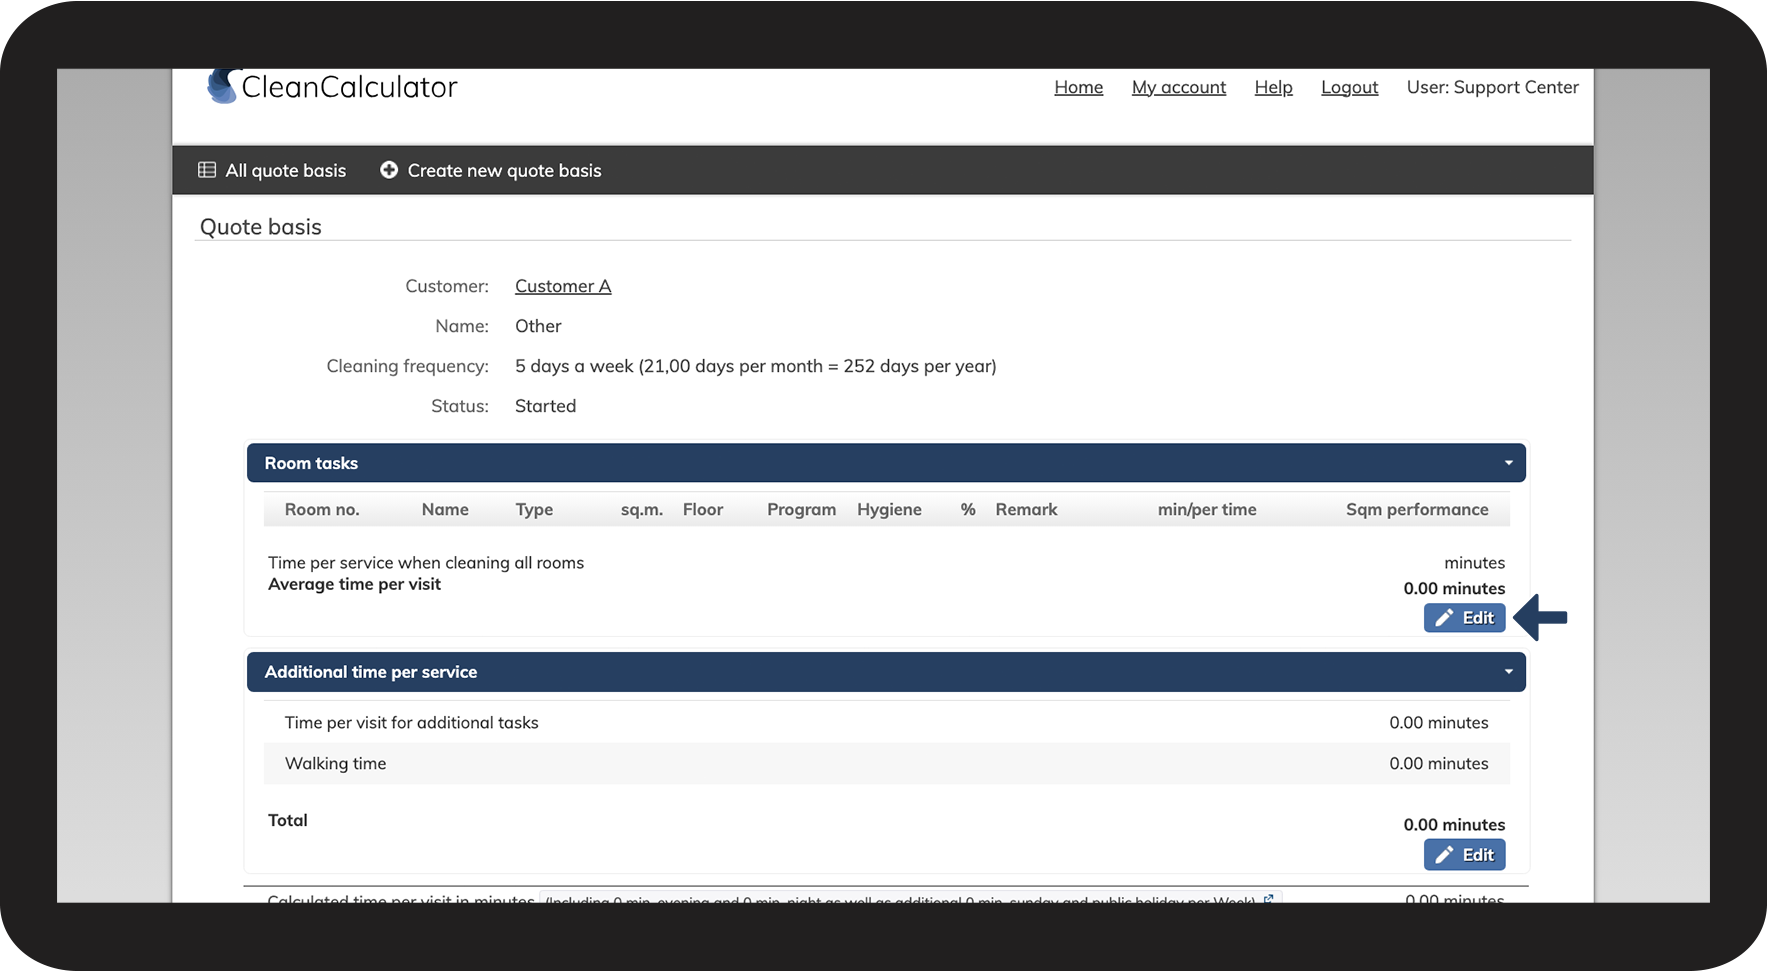The height and width of the screenshot is (971, 1767).
Task: Click the CleanCalculator brand name text
Action: click(349, 87)
